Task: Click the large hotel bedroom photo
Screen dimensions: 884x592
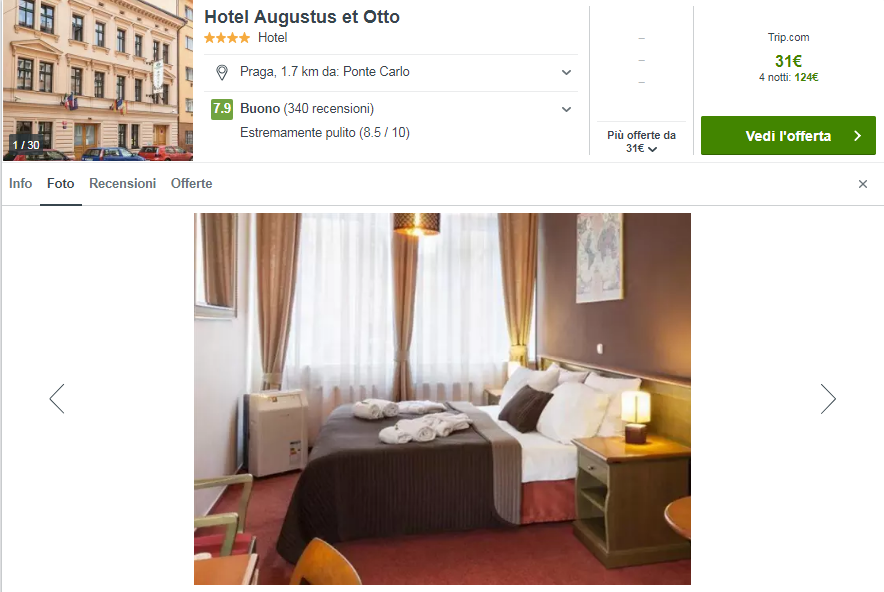Action: tap(442, 399)
